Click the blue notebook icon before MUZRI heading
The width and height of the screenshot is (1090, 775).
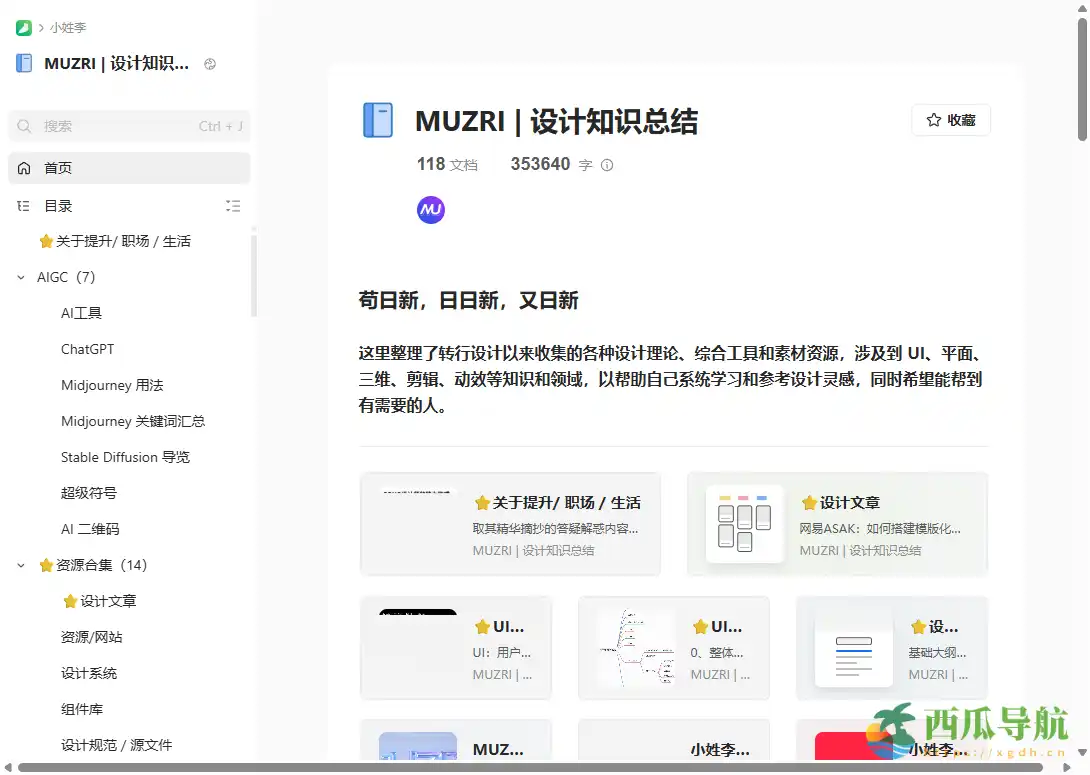(x=377, y=120)
